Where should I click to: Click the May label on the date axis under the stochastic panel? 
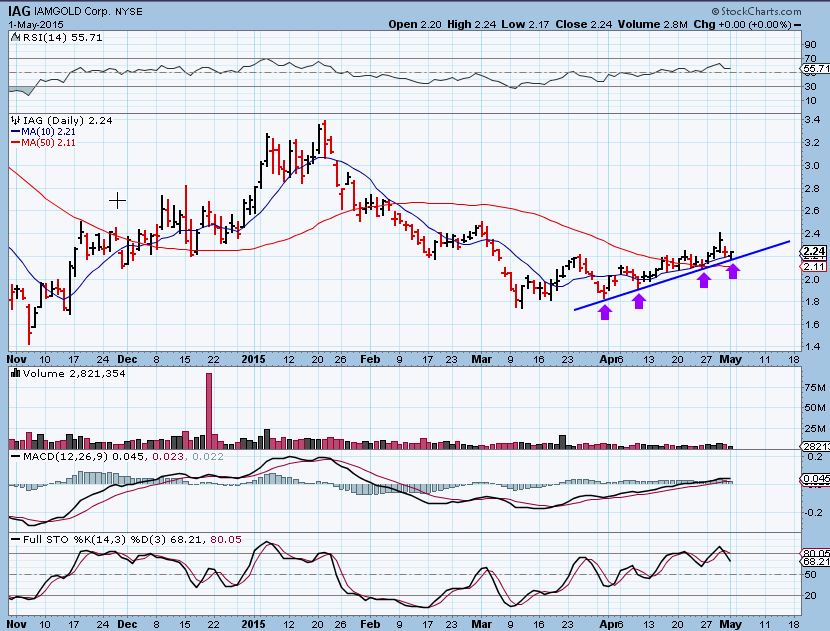pyautogui.click(x=730, y=624)
